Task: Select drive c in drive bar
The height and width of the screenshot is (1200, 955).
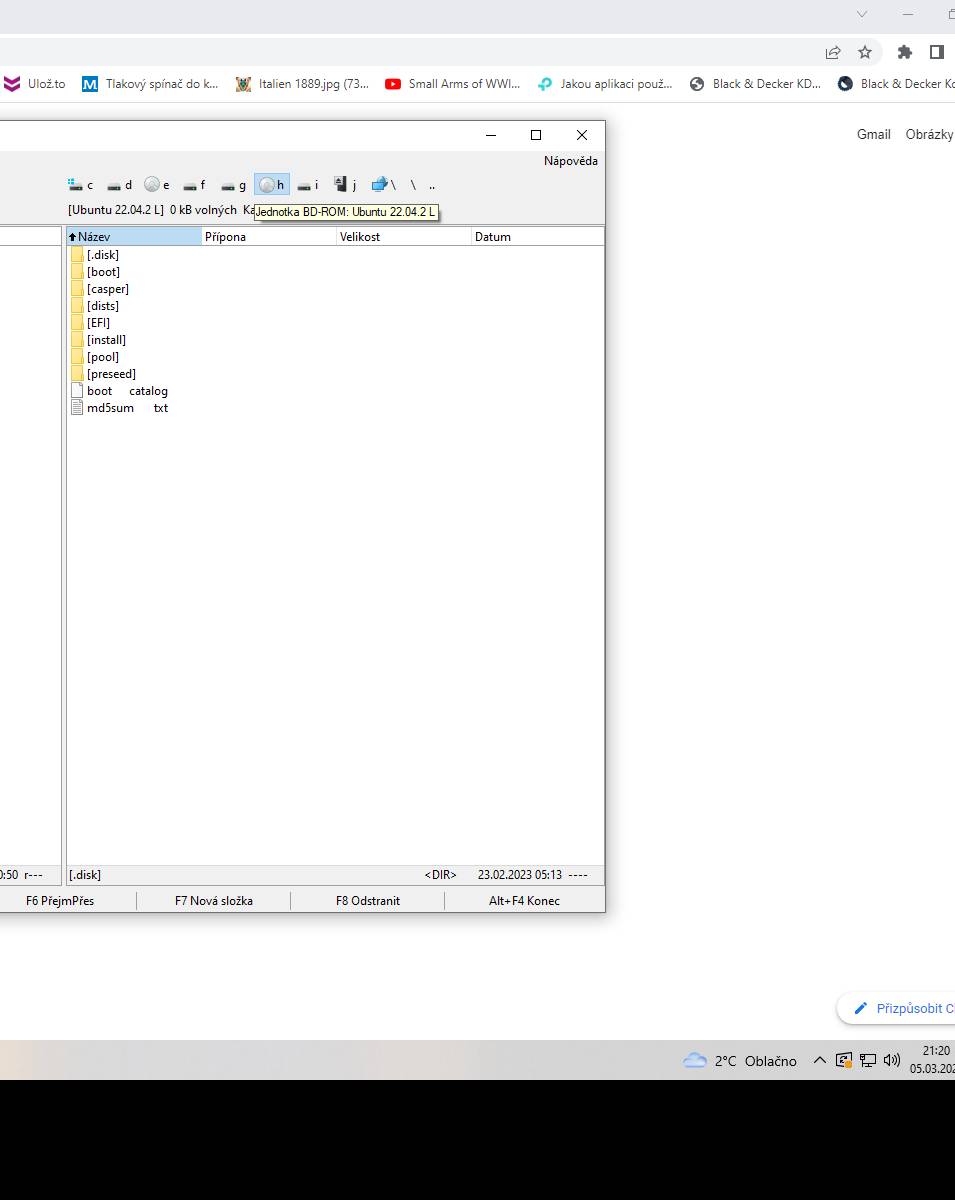Action: click(81, 185)
